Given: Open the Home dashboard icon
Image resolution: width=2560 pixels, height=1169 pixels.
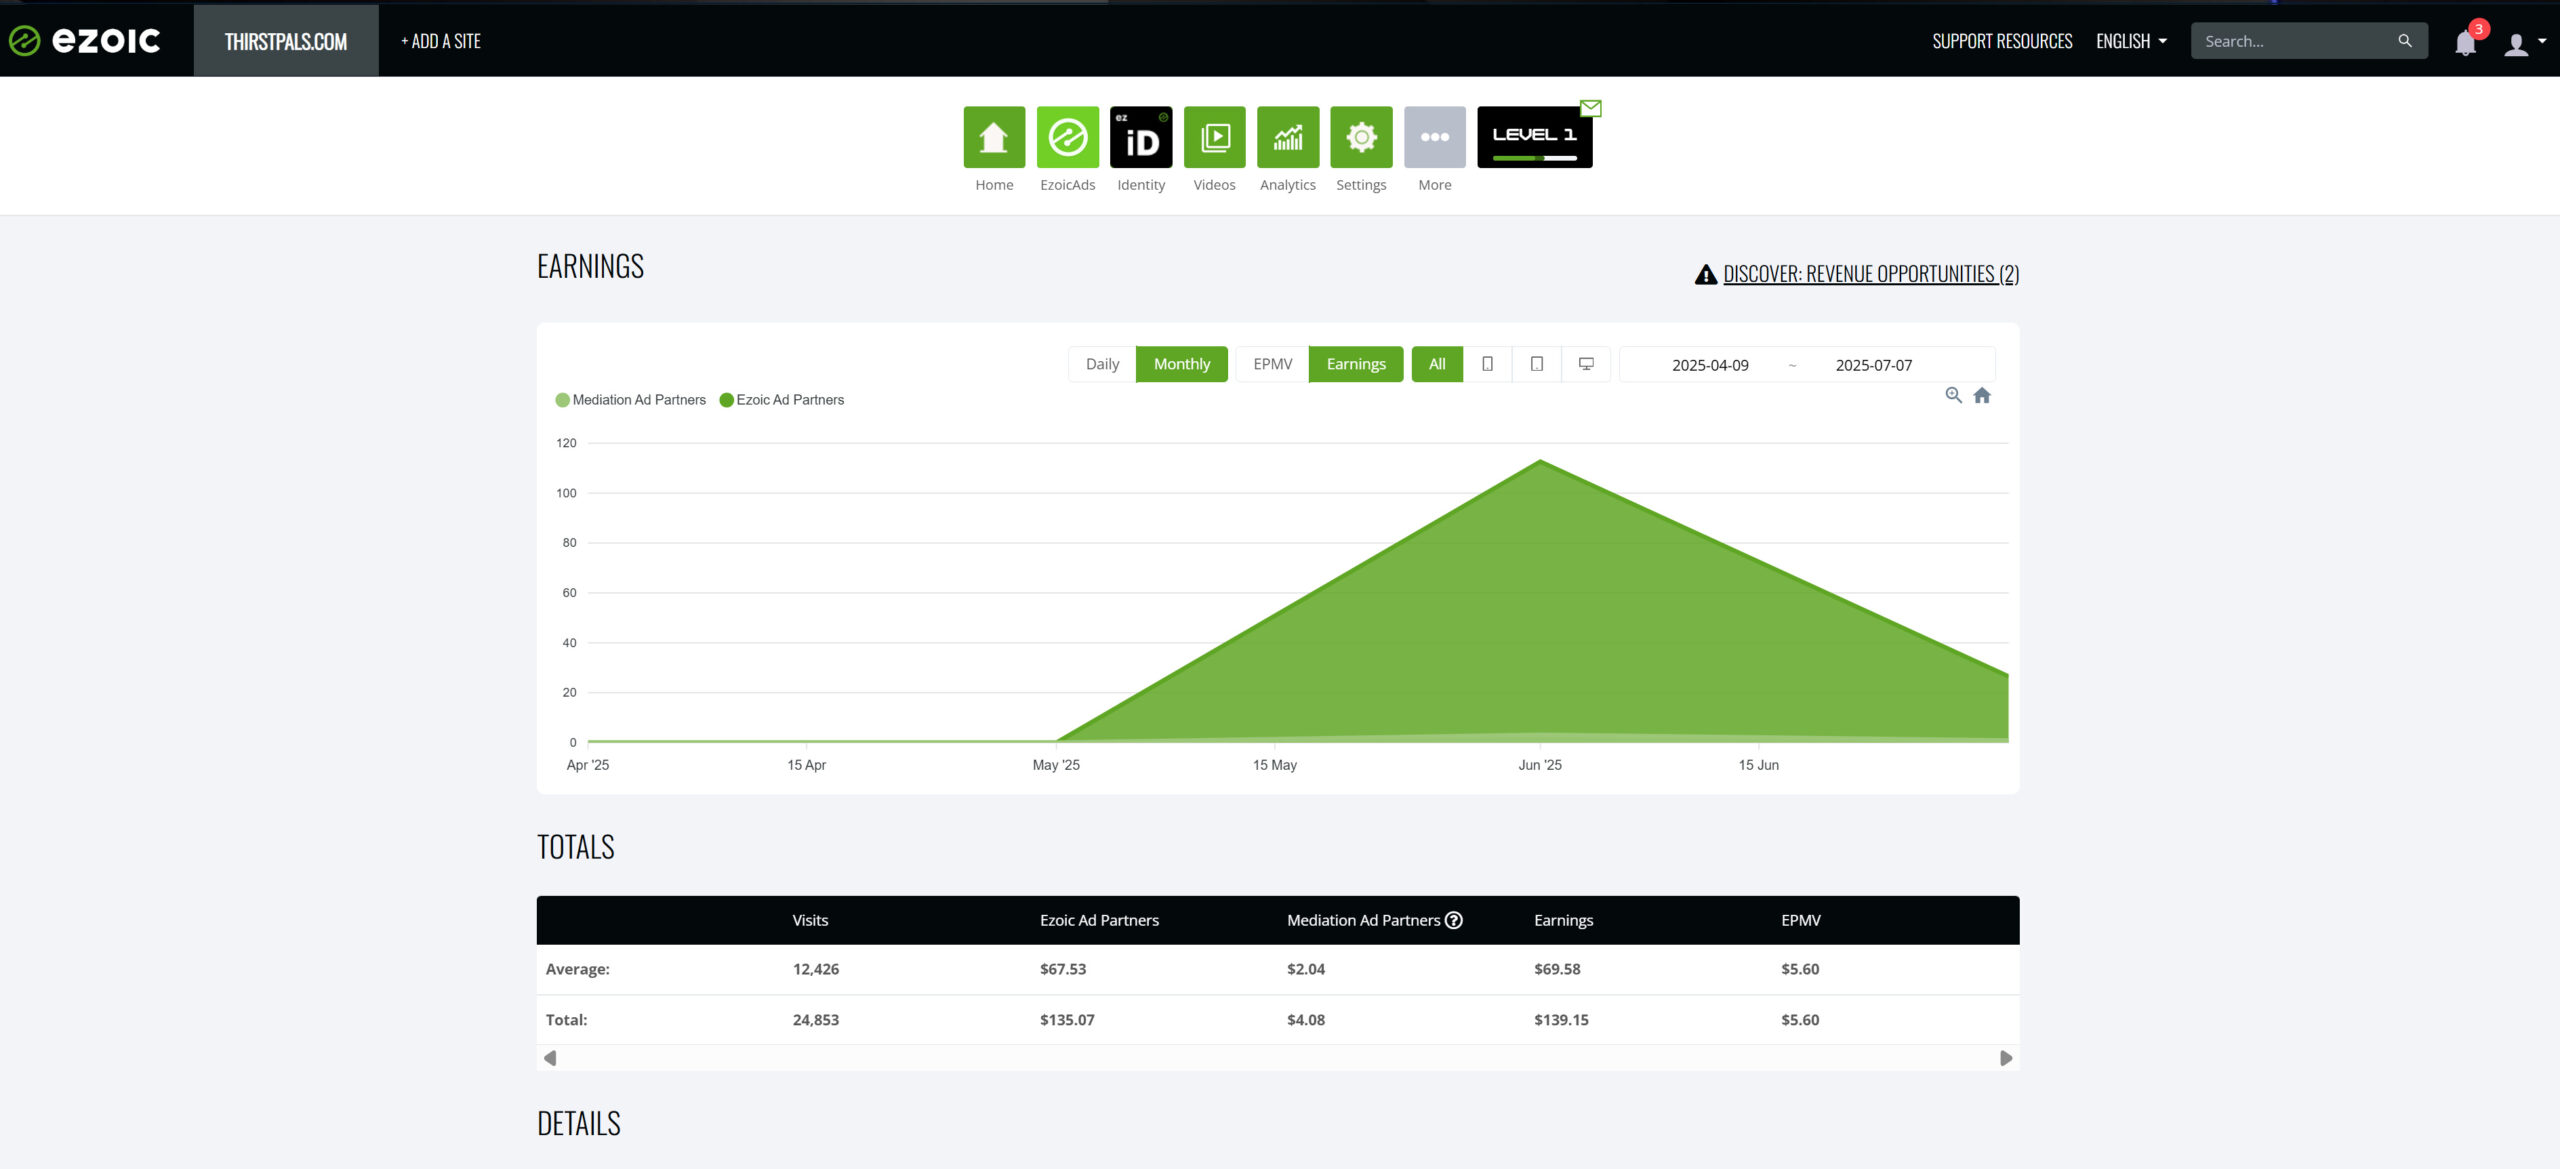Looking at the screenshot, I should point(994,137).
